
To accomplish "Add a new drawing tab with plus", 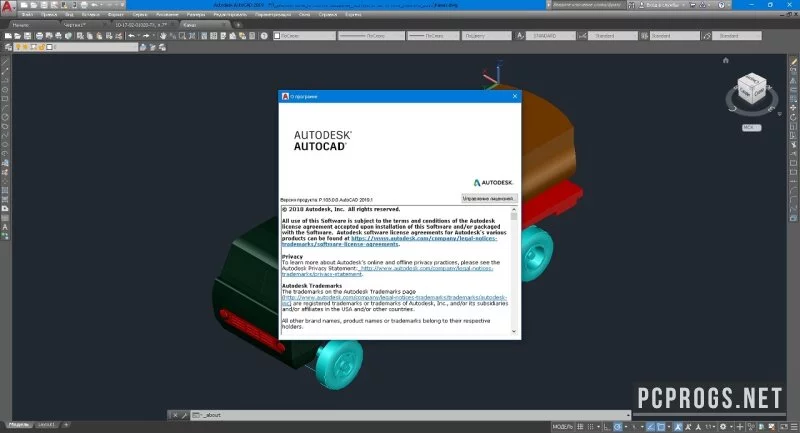I will click(238, 25).
